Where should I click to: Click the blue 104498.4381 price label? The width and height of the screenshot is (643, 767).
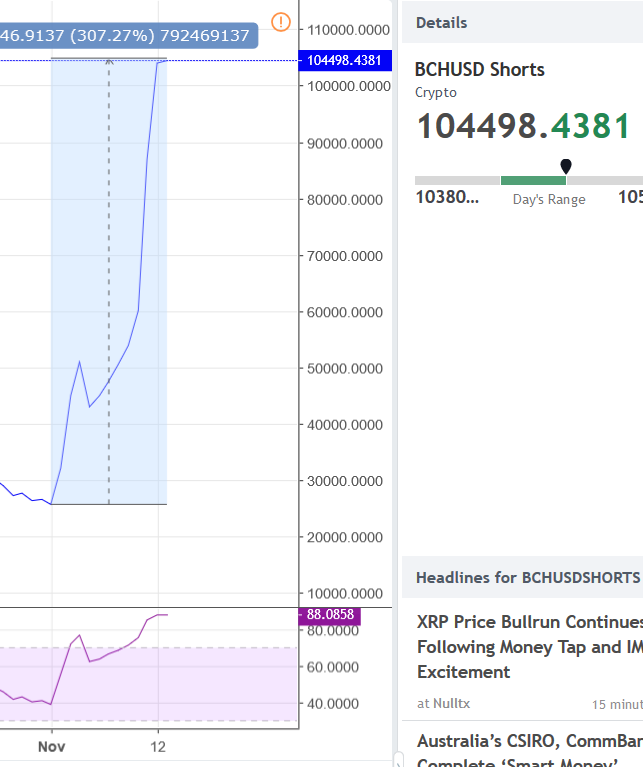(345, 61)
